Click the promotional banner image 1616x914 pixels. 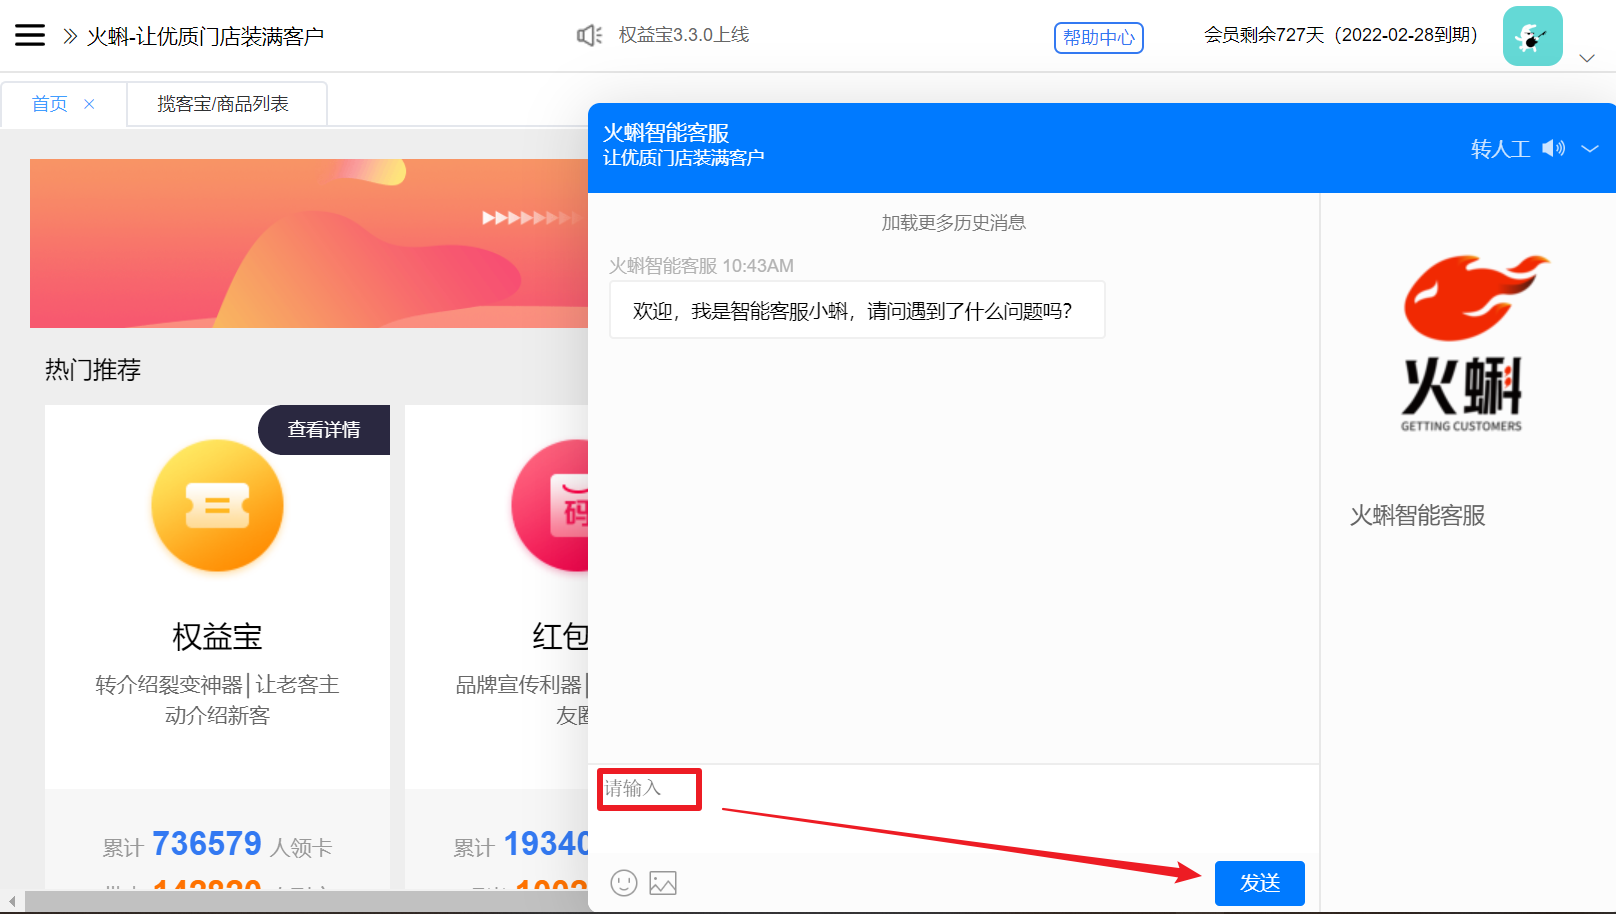(309, 243)
